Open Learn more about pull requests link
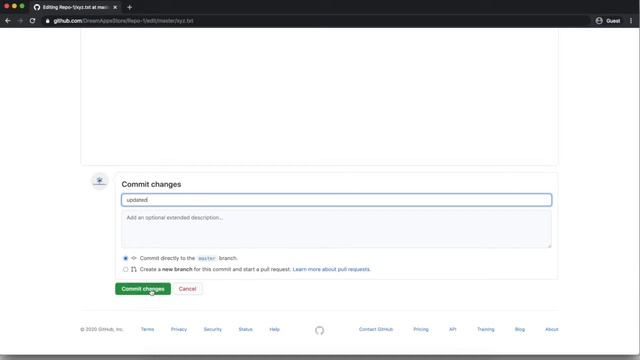The width and height of the screenshot is (640, 360). 331,269
